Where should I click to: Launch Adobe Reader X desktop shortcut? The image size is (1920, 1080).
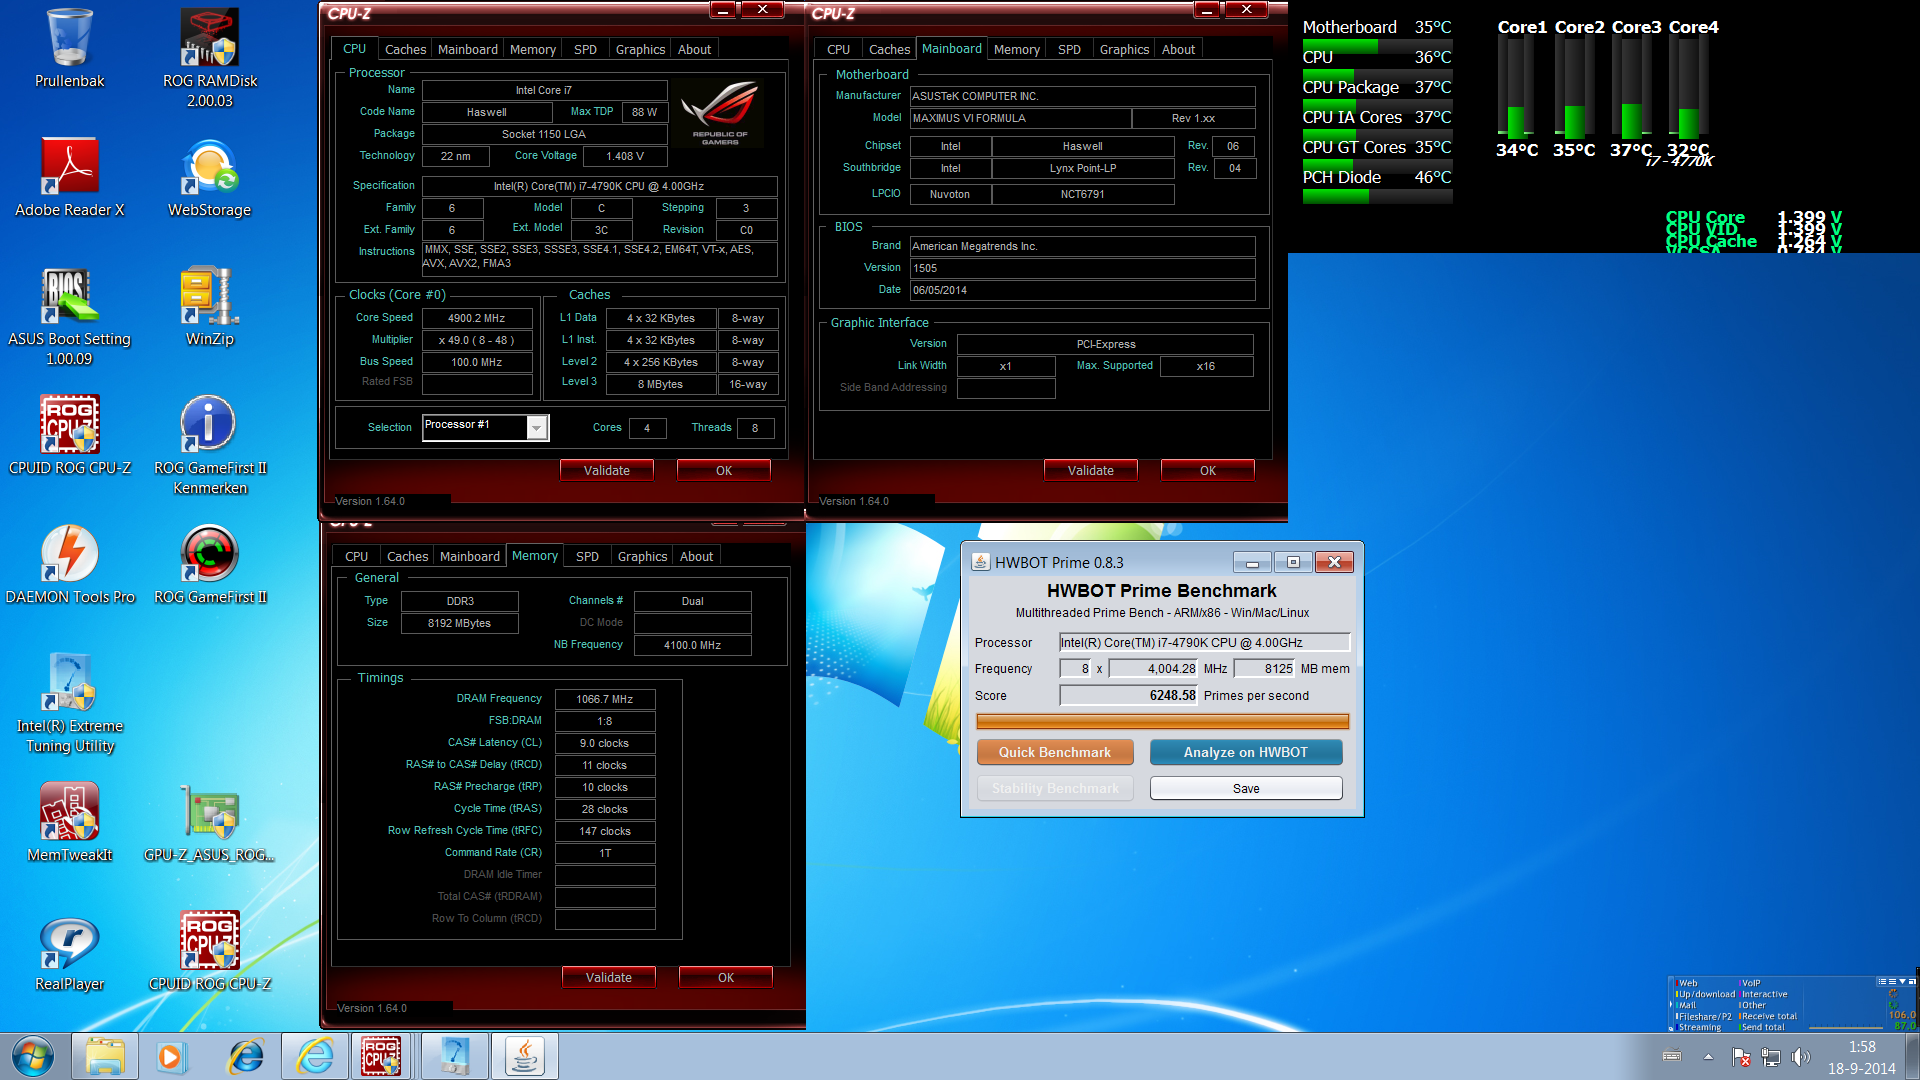(x=69, y=178)
